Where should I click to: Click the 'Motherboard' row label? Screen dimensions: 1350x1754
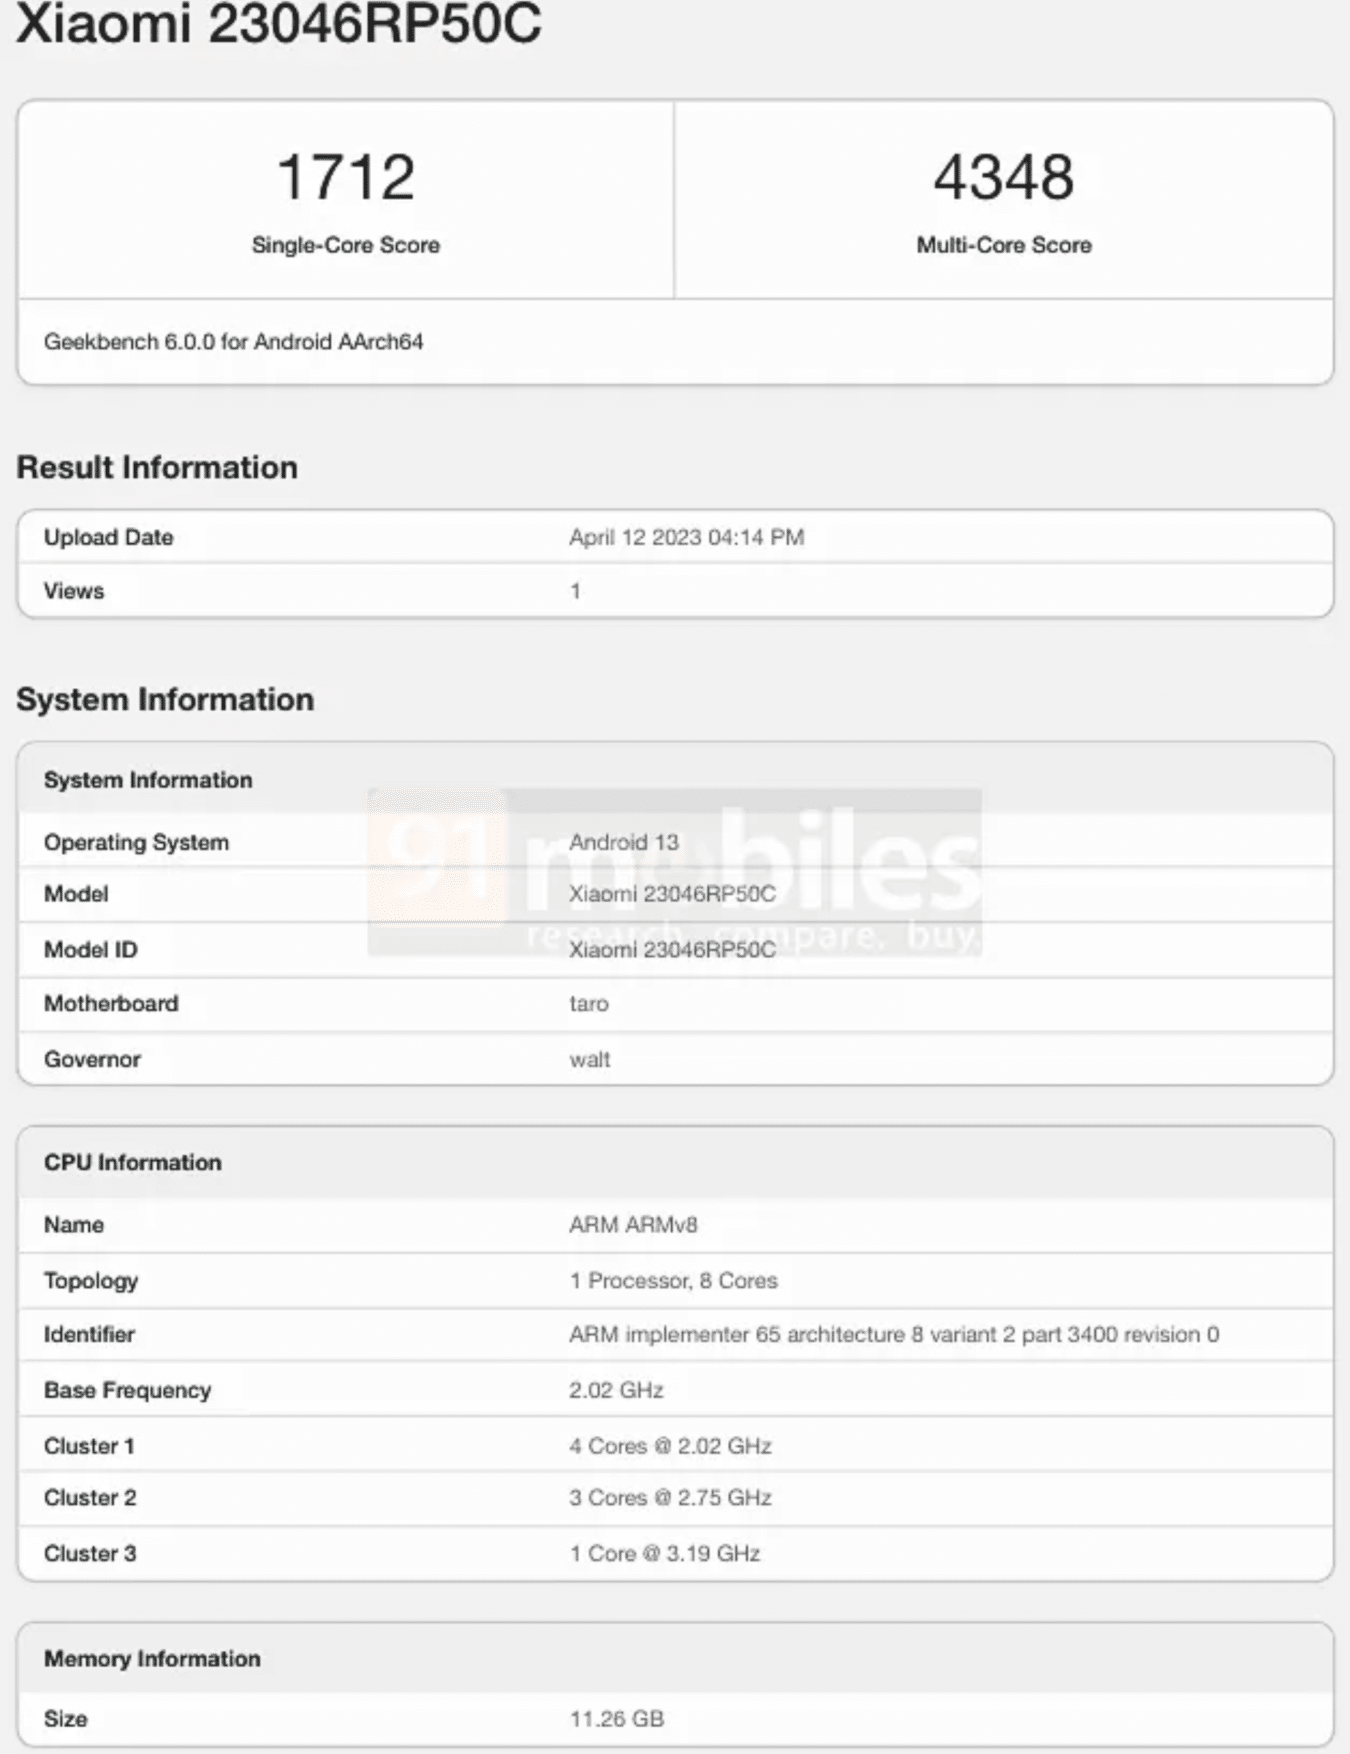click(x=111, y=1004)
